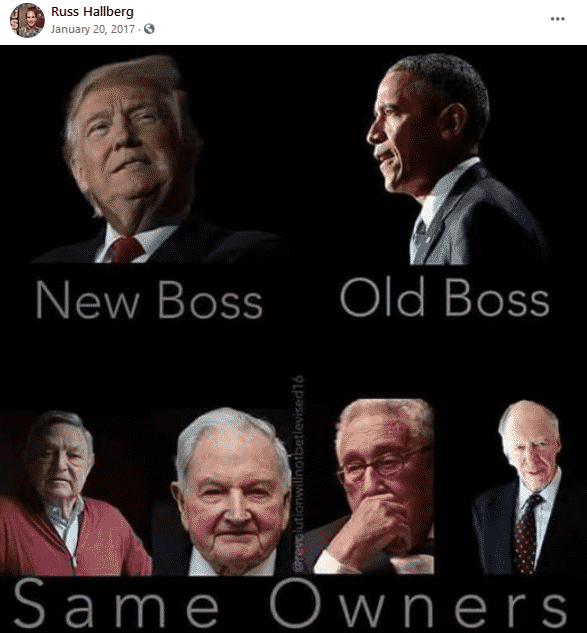Click the vertical watermark text in image
The image size is (587, 633).
pyautogui.click(x=299, y=473)
